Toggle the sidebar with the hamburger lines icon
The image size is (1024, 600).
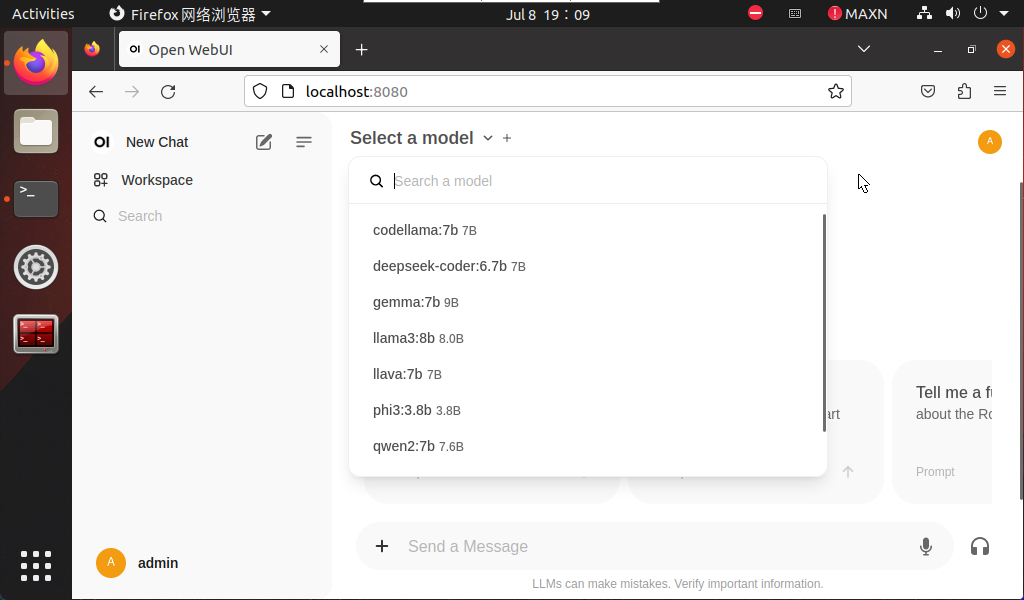(304, 142)
